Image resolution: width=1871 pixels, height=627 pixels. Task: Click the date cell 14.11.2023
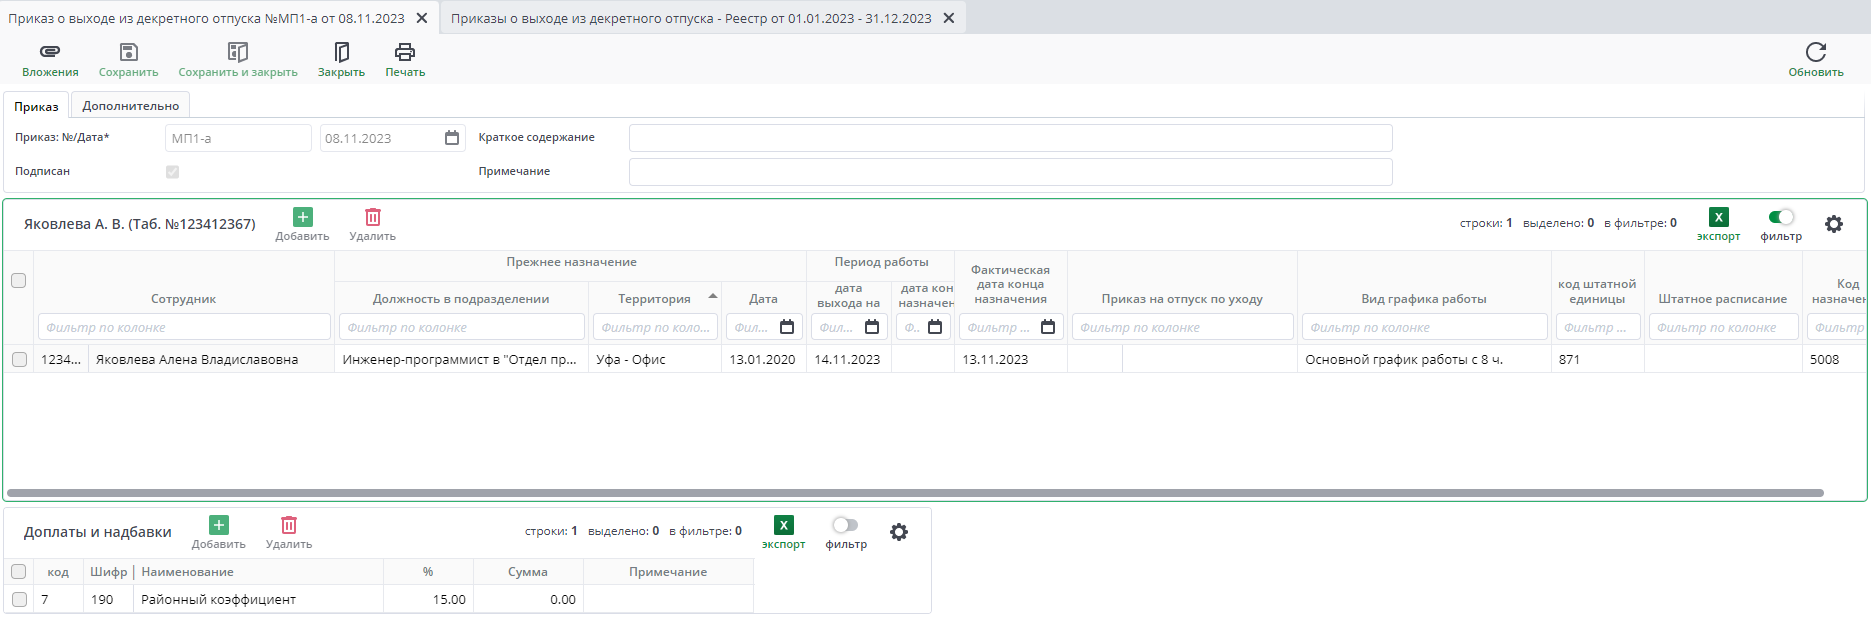pos(848,359)
